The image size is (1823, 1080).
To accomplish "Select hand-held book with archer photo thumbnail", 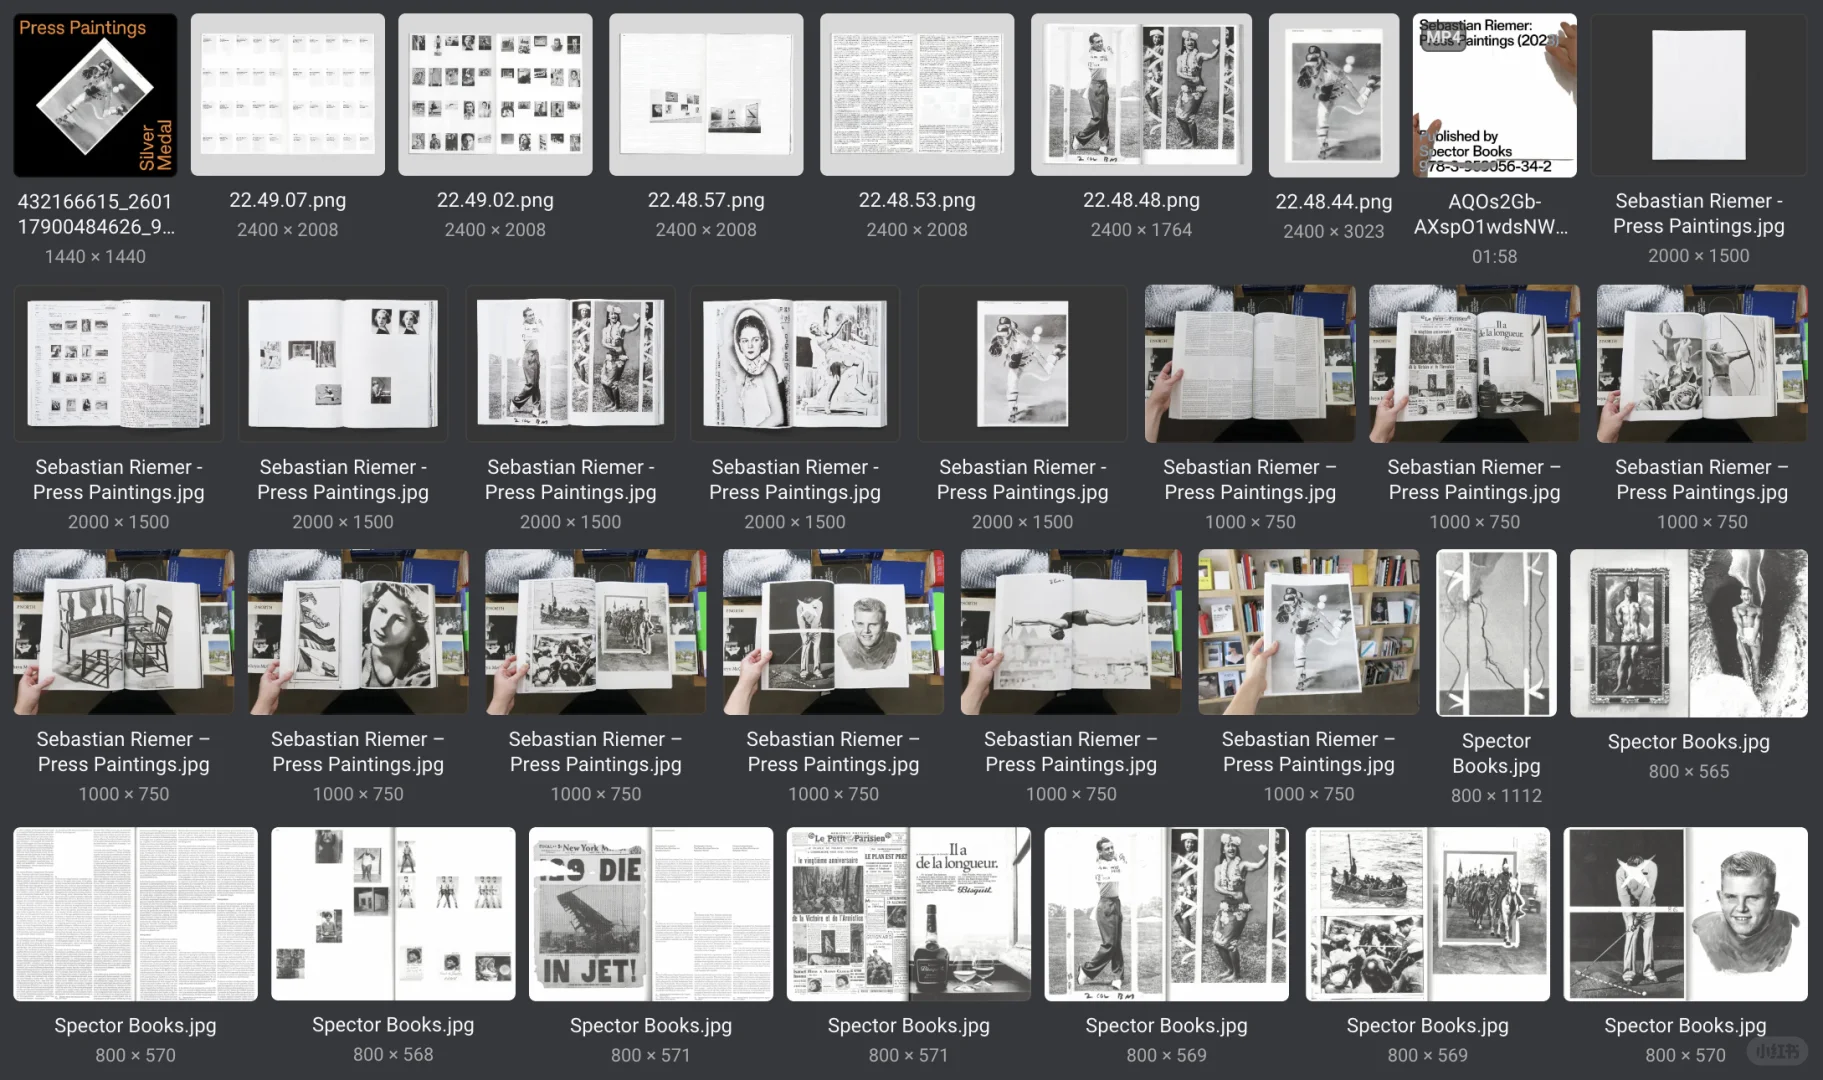I will pos(1702,364).
